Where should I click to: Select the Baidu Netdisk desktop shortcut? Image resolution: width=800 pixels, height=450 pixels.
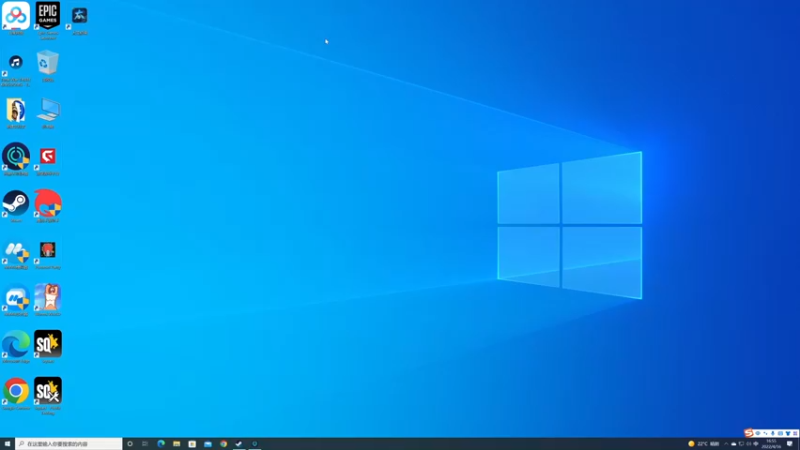(x=16, y=18)
